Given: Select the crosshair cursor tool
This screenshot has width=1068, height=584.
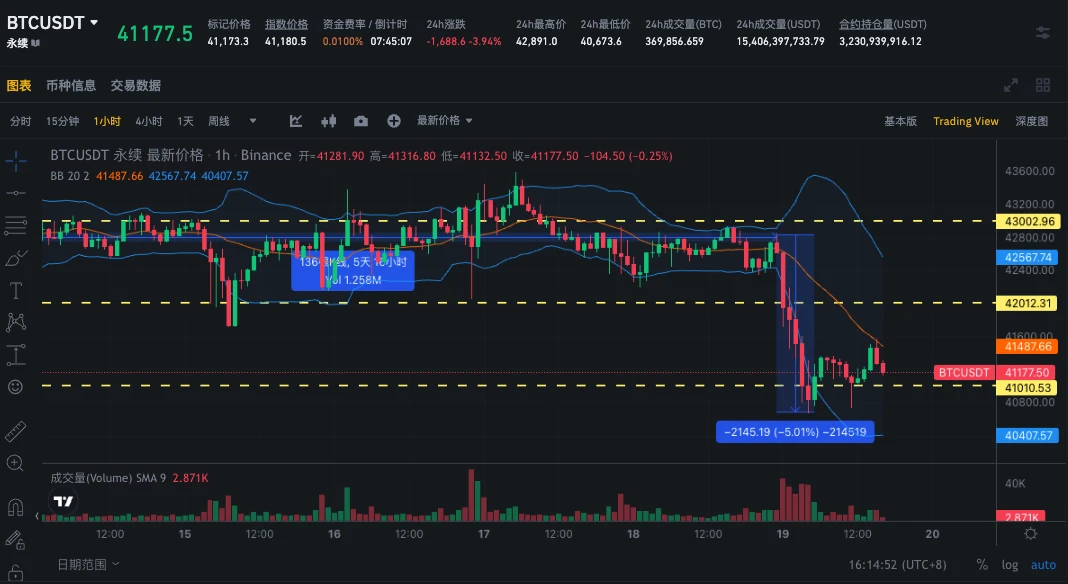Looking at the screenshot, I should pyautogui.click(x=15, y=158).
